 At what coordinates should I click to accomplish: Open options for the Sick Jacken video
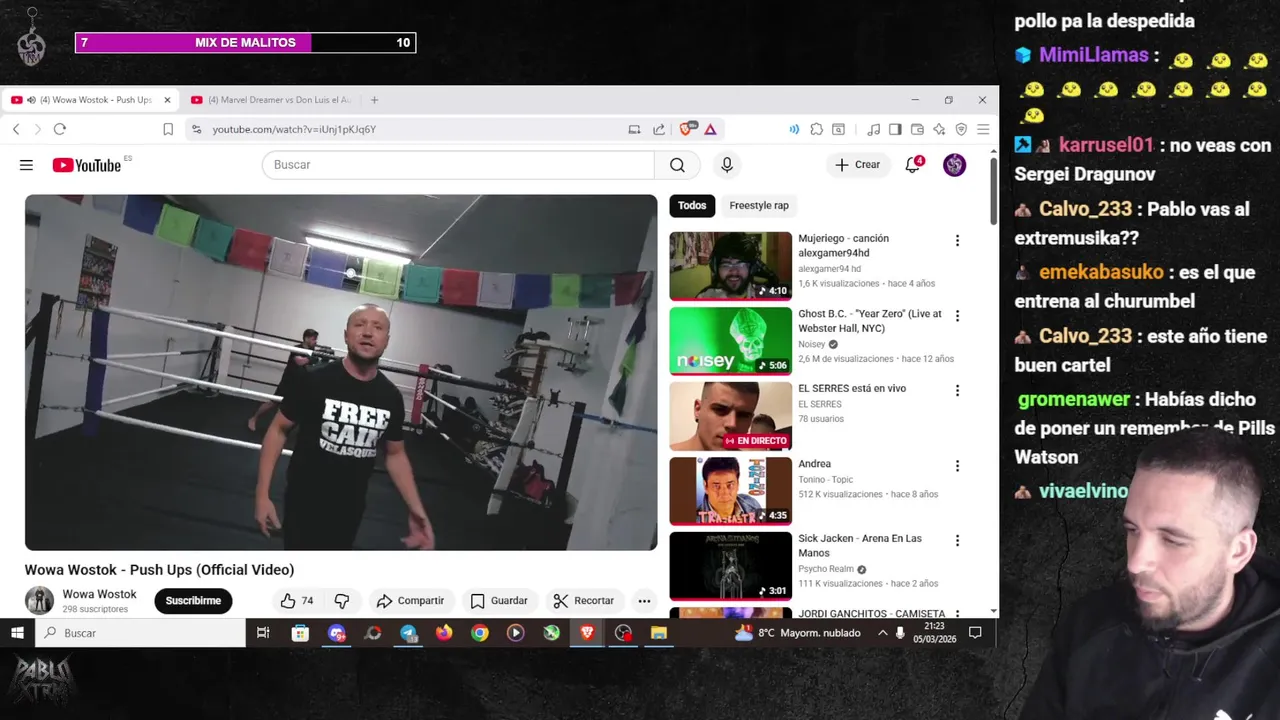957,540
